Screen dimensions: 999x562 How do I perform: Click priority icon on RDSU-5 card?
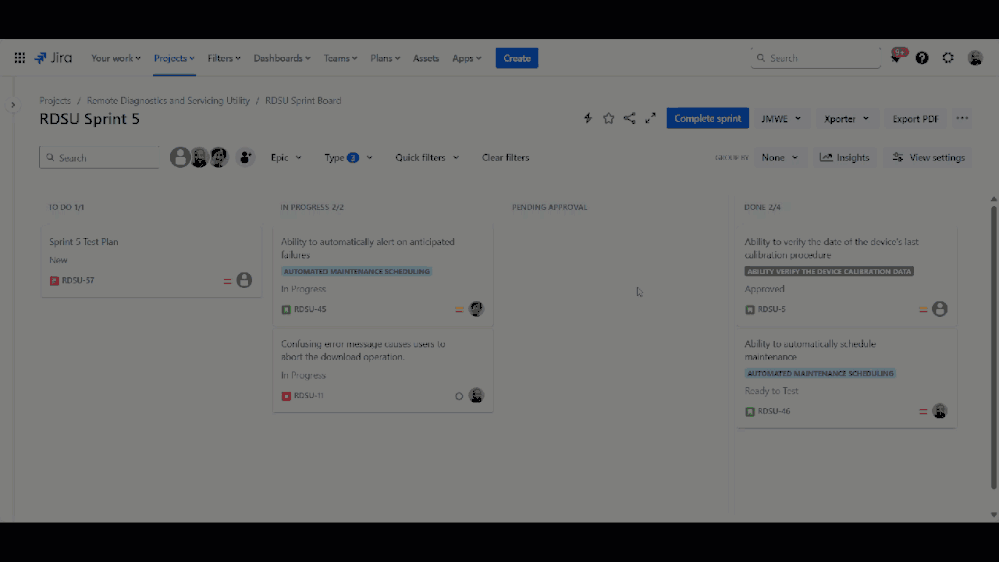923,310
